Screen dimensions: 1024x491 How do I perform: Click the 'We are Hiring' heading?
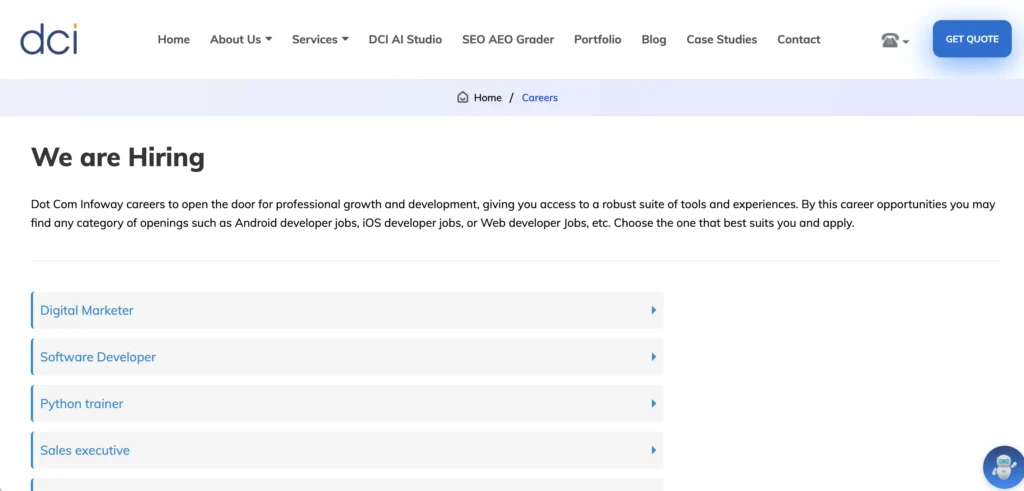tap(118, 157)
